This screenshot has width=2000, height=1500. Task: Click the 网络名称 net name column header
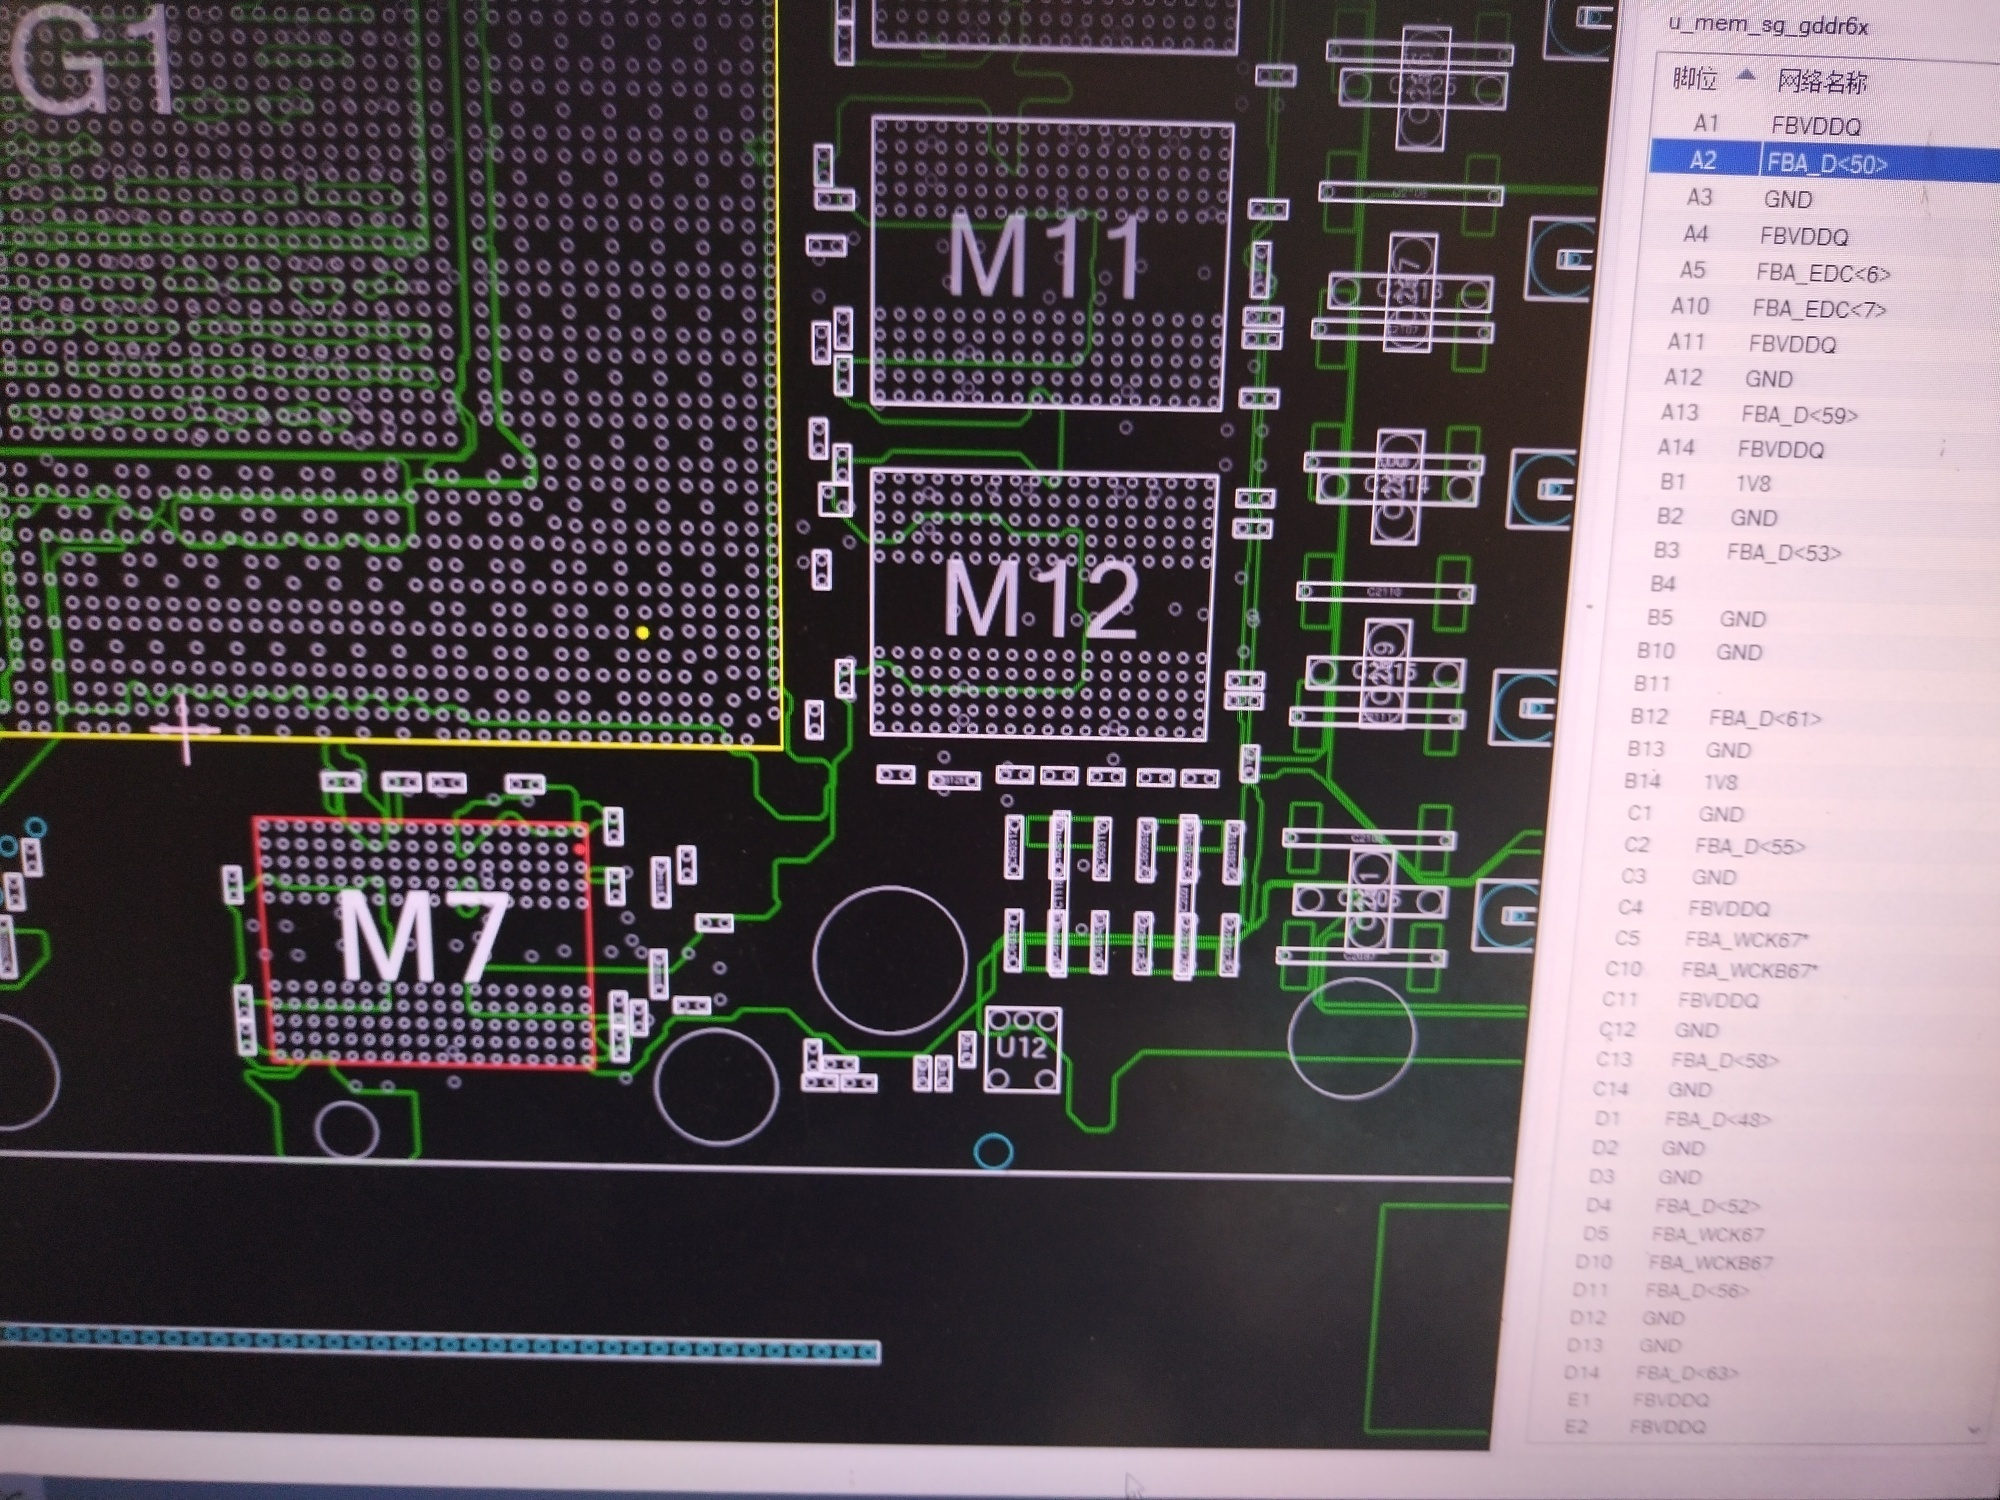click(1822, 82)
